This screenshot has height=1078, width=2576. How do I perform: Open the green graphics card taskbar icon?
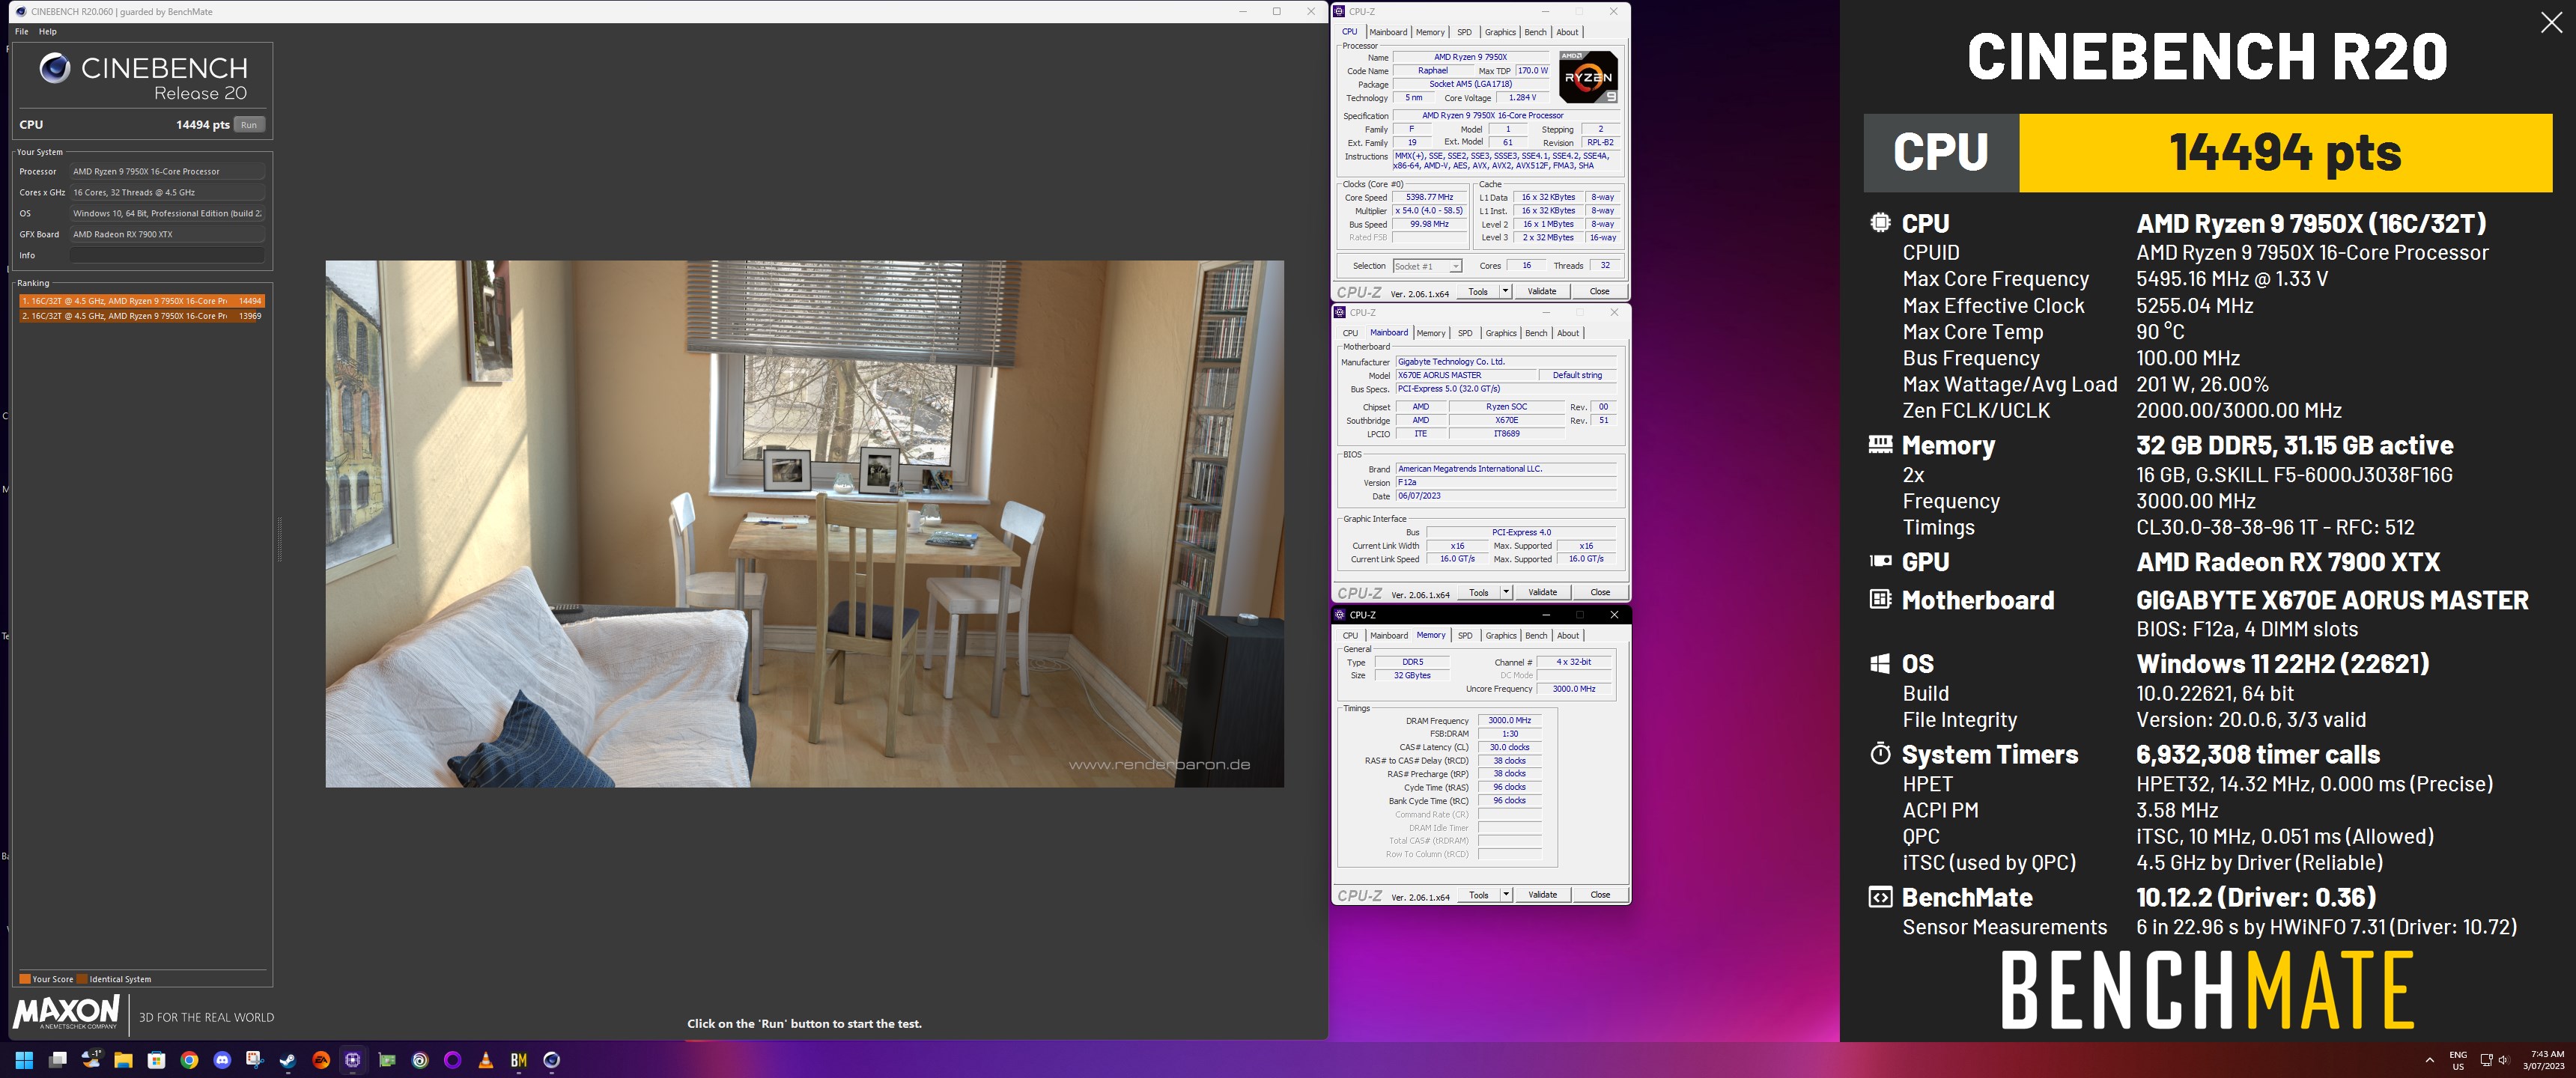[387, 1060]
